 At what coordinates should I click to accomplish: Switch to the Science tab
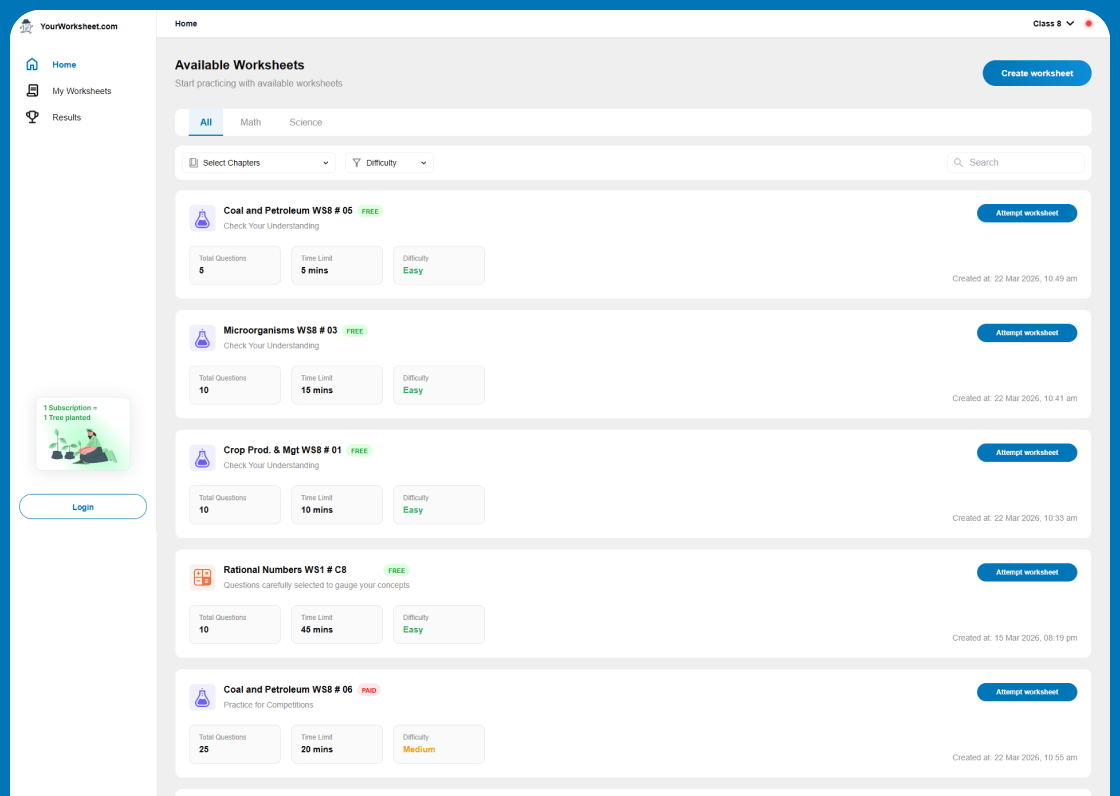click(305, 123)
